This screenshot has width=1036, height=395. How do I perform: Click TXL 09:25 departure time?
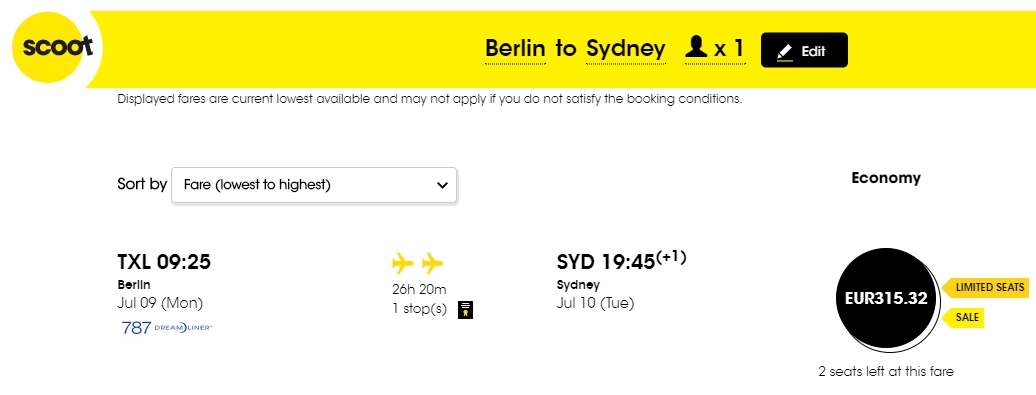[x=164, y=262]
